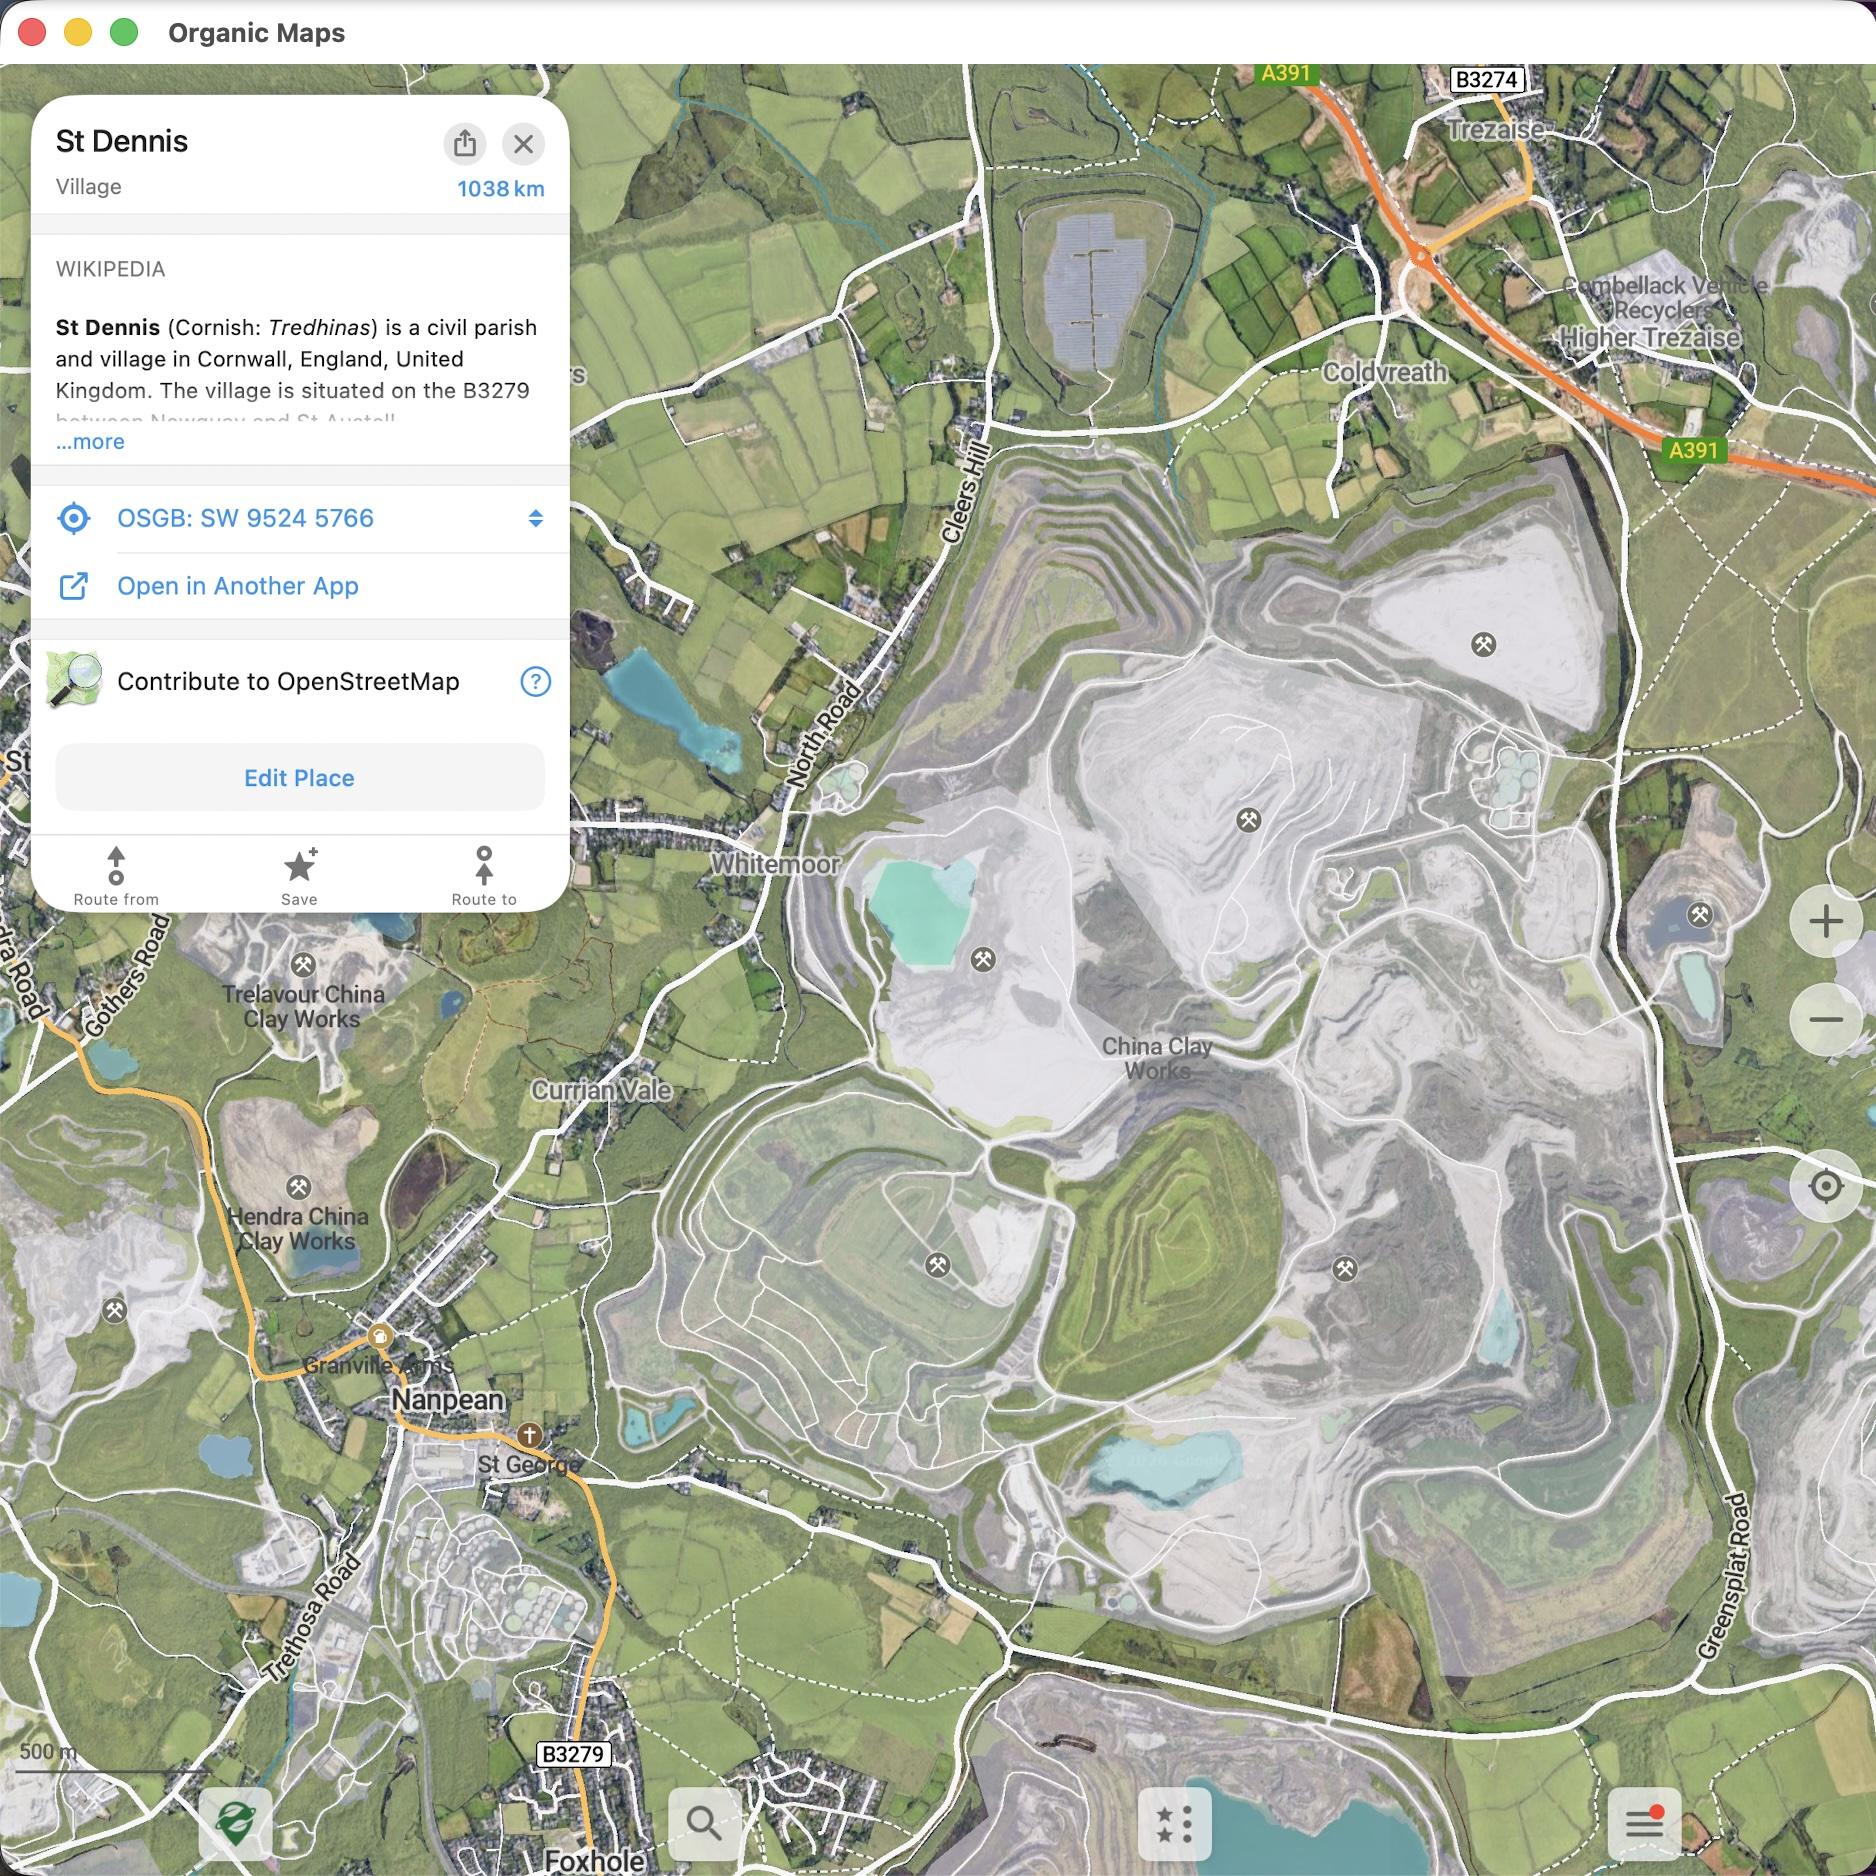Click the mine marker beside the turquoise Whitemoor pond
This screenshot has width=1876, height=1876.
tap(983, 960)
